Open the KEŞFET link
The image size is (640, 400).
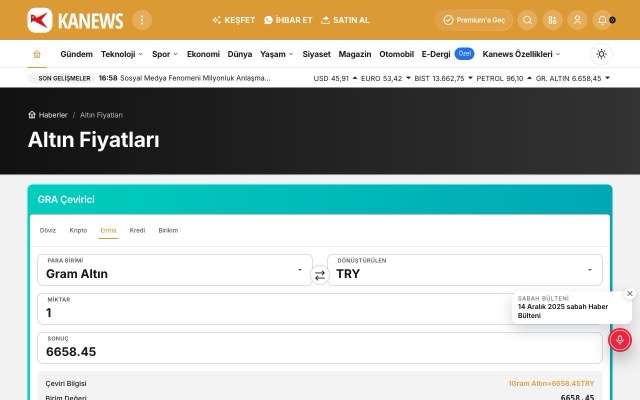pos(233,20)
